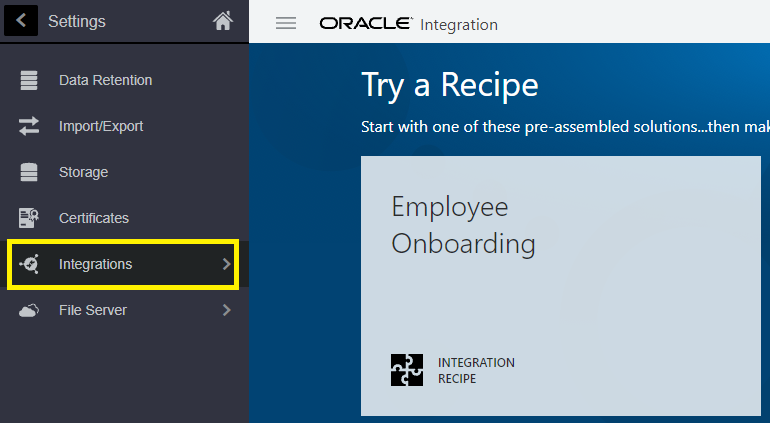Select Import/Export in the settings menu
770x423 pixels.
[101, 126]
